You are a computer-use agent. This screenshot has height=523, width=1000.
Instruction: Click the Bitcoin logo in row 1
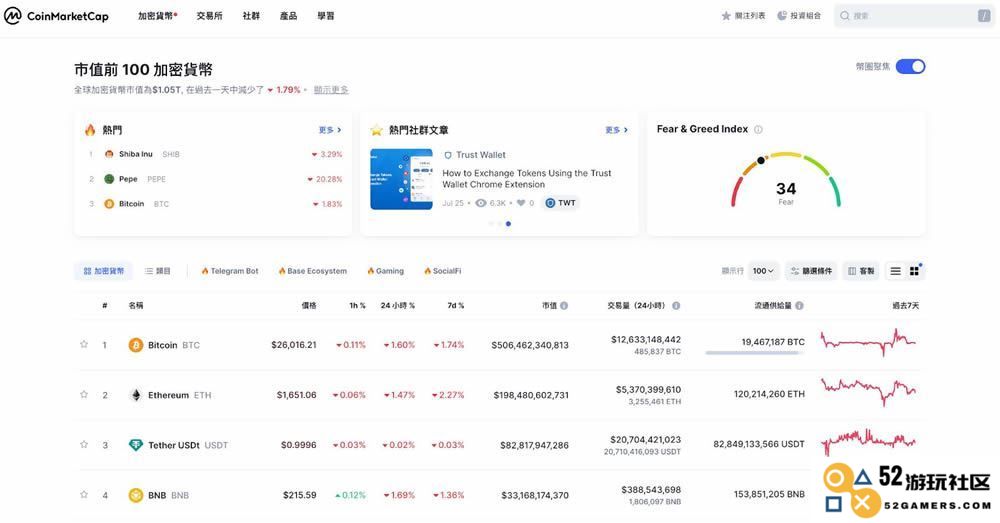136,345
